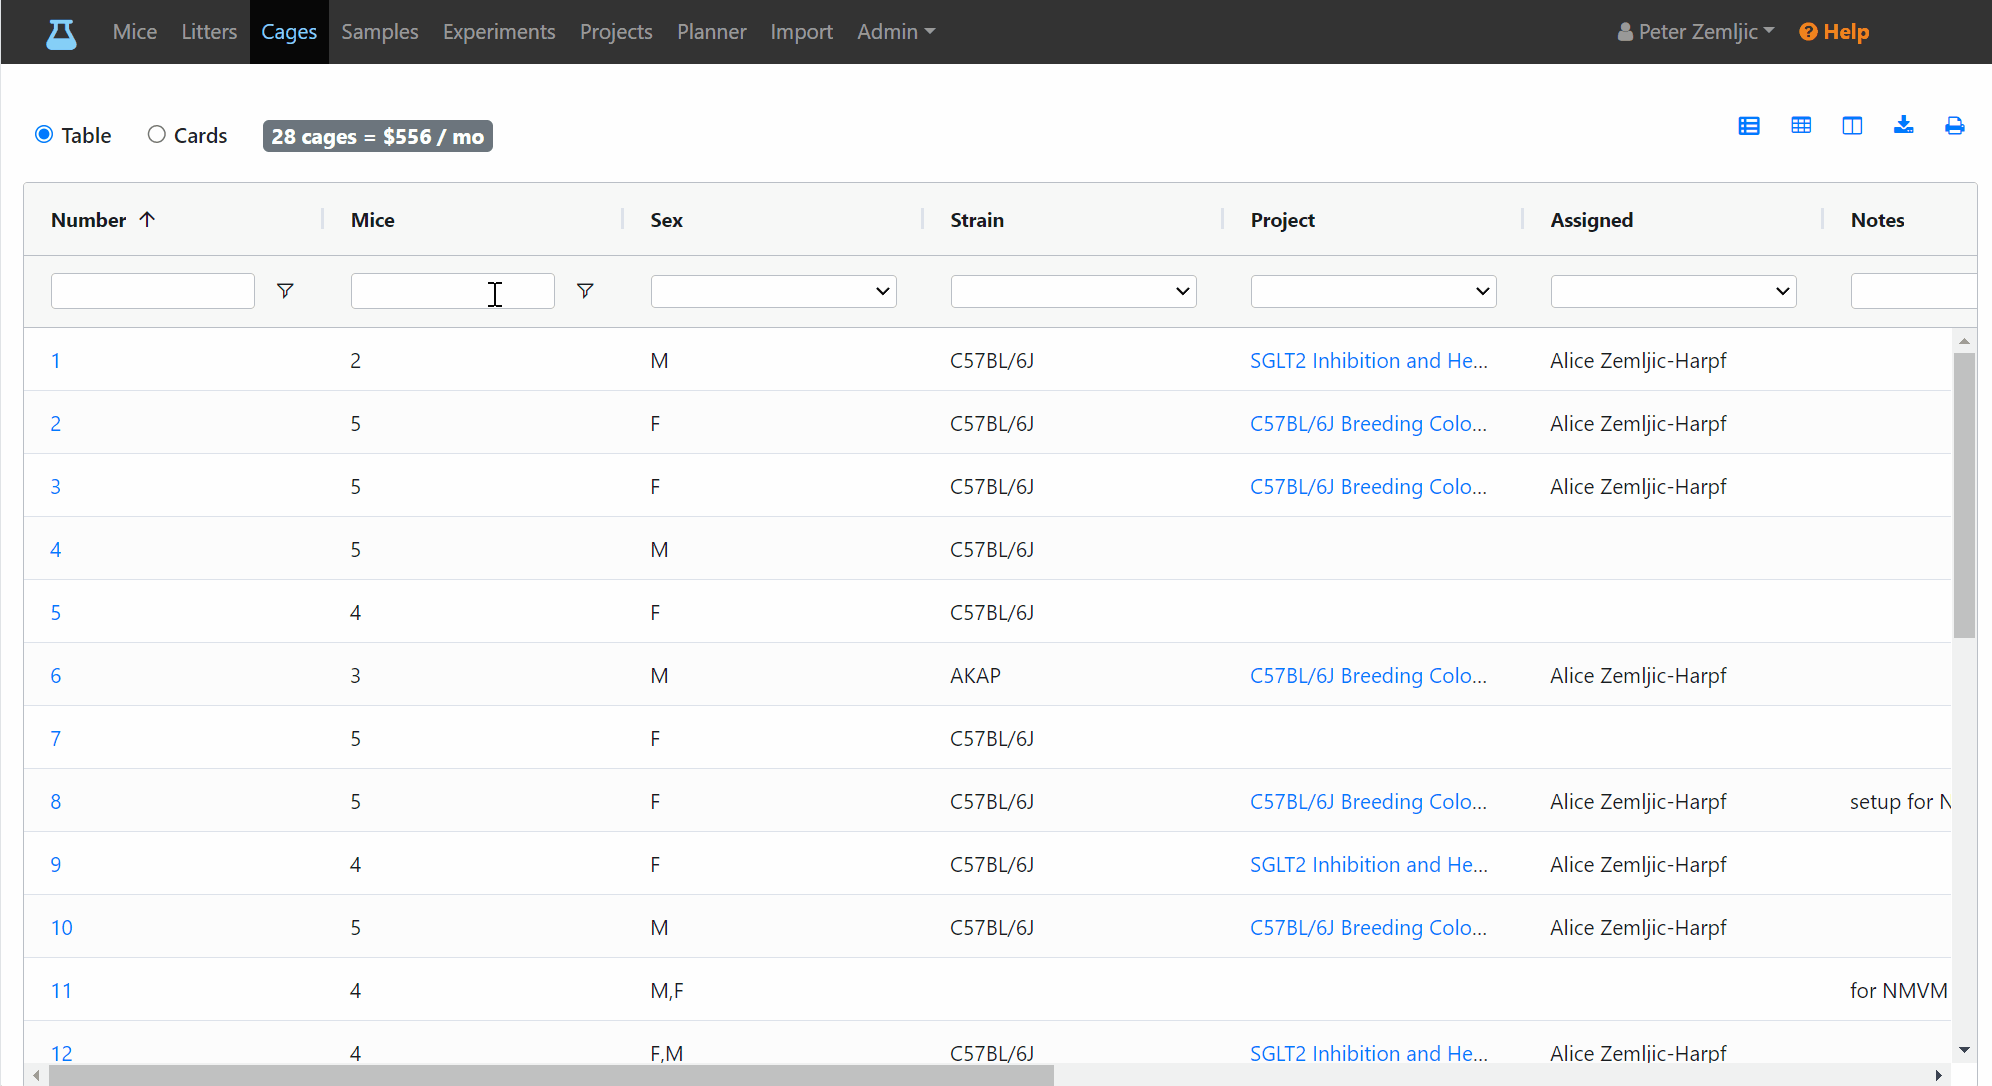This screenshot has width=1992, height=1086.
Task: Open the Sex filter dropdown
Action: point(773,291)
